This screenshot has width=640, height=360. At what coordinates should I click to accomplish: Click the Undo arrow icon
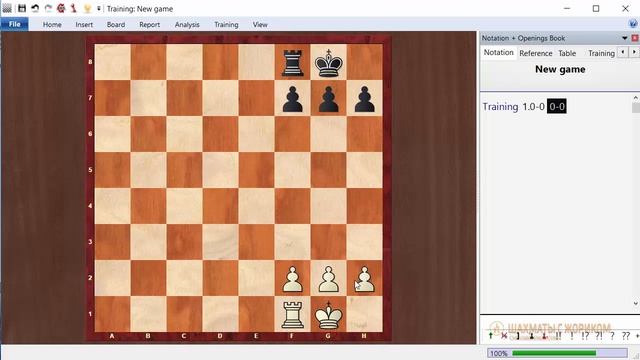point(35,8)
